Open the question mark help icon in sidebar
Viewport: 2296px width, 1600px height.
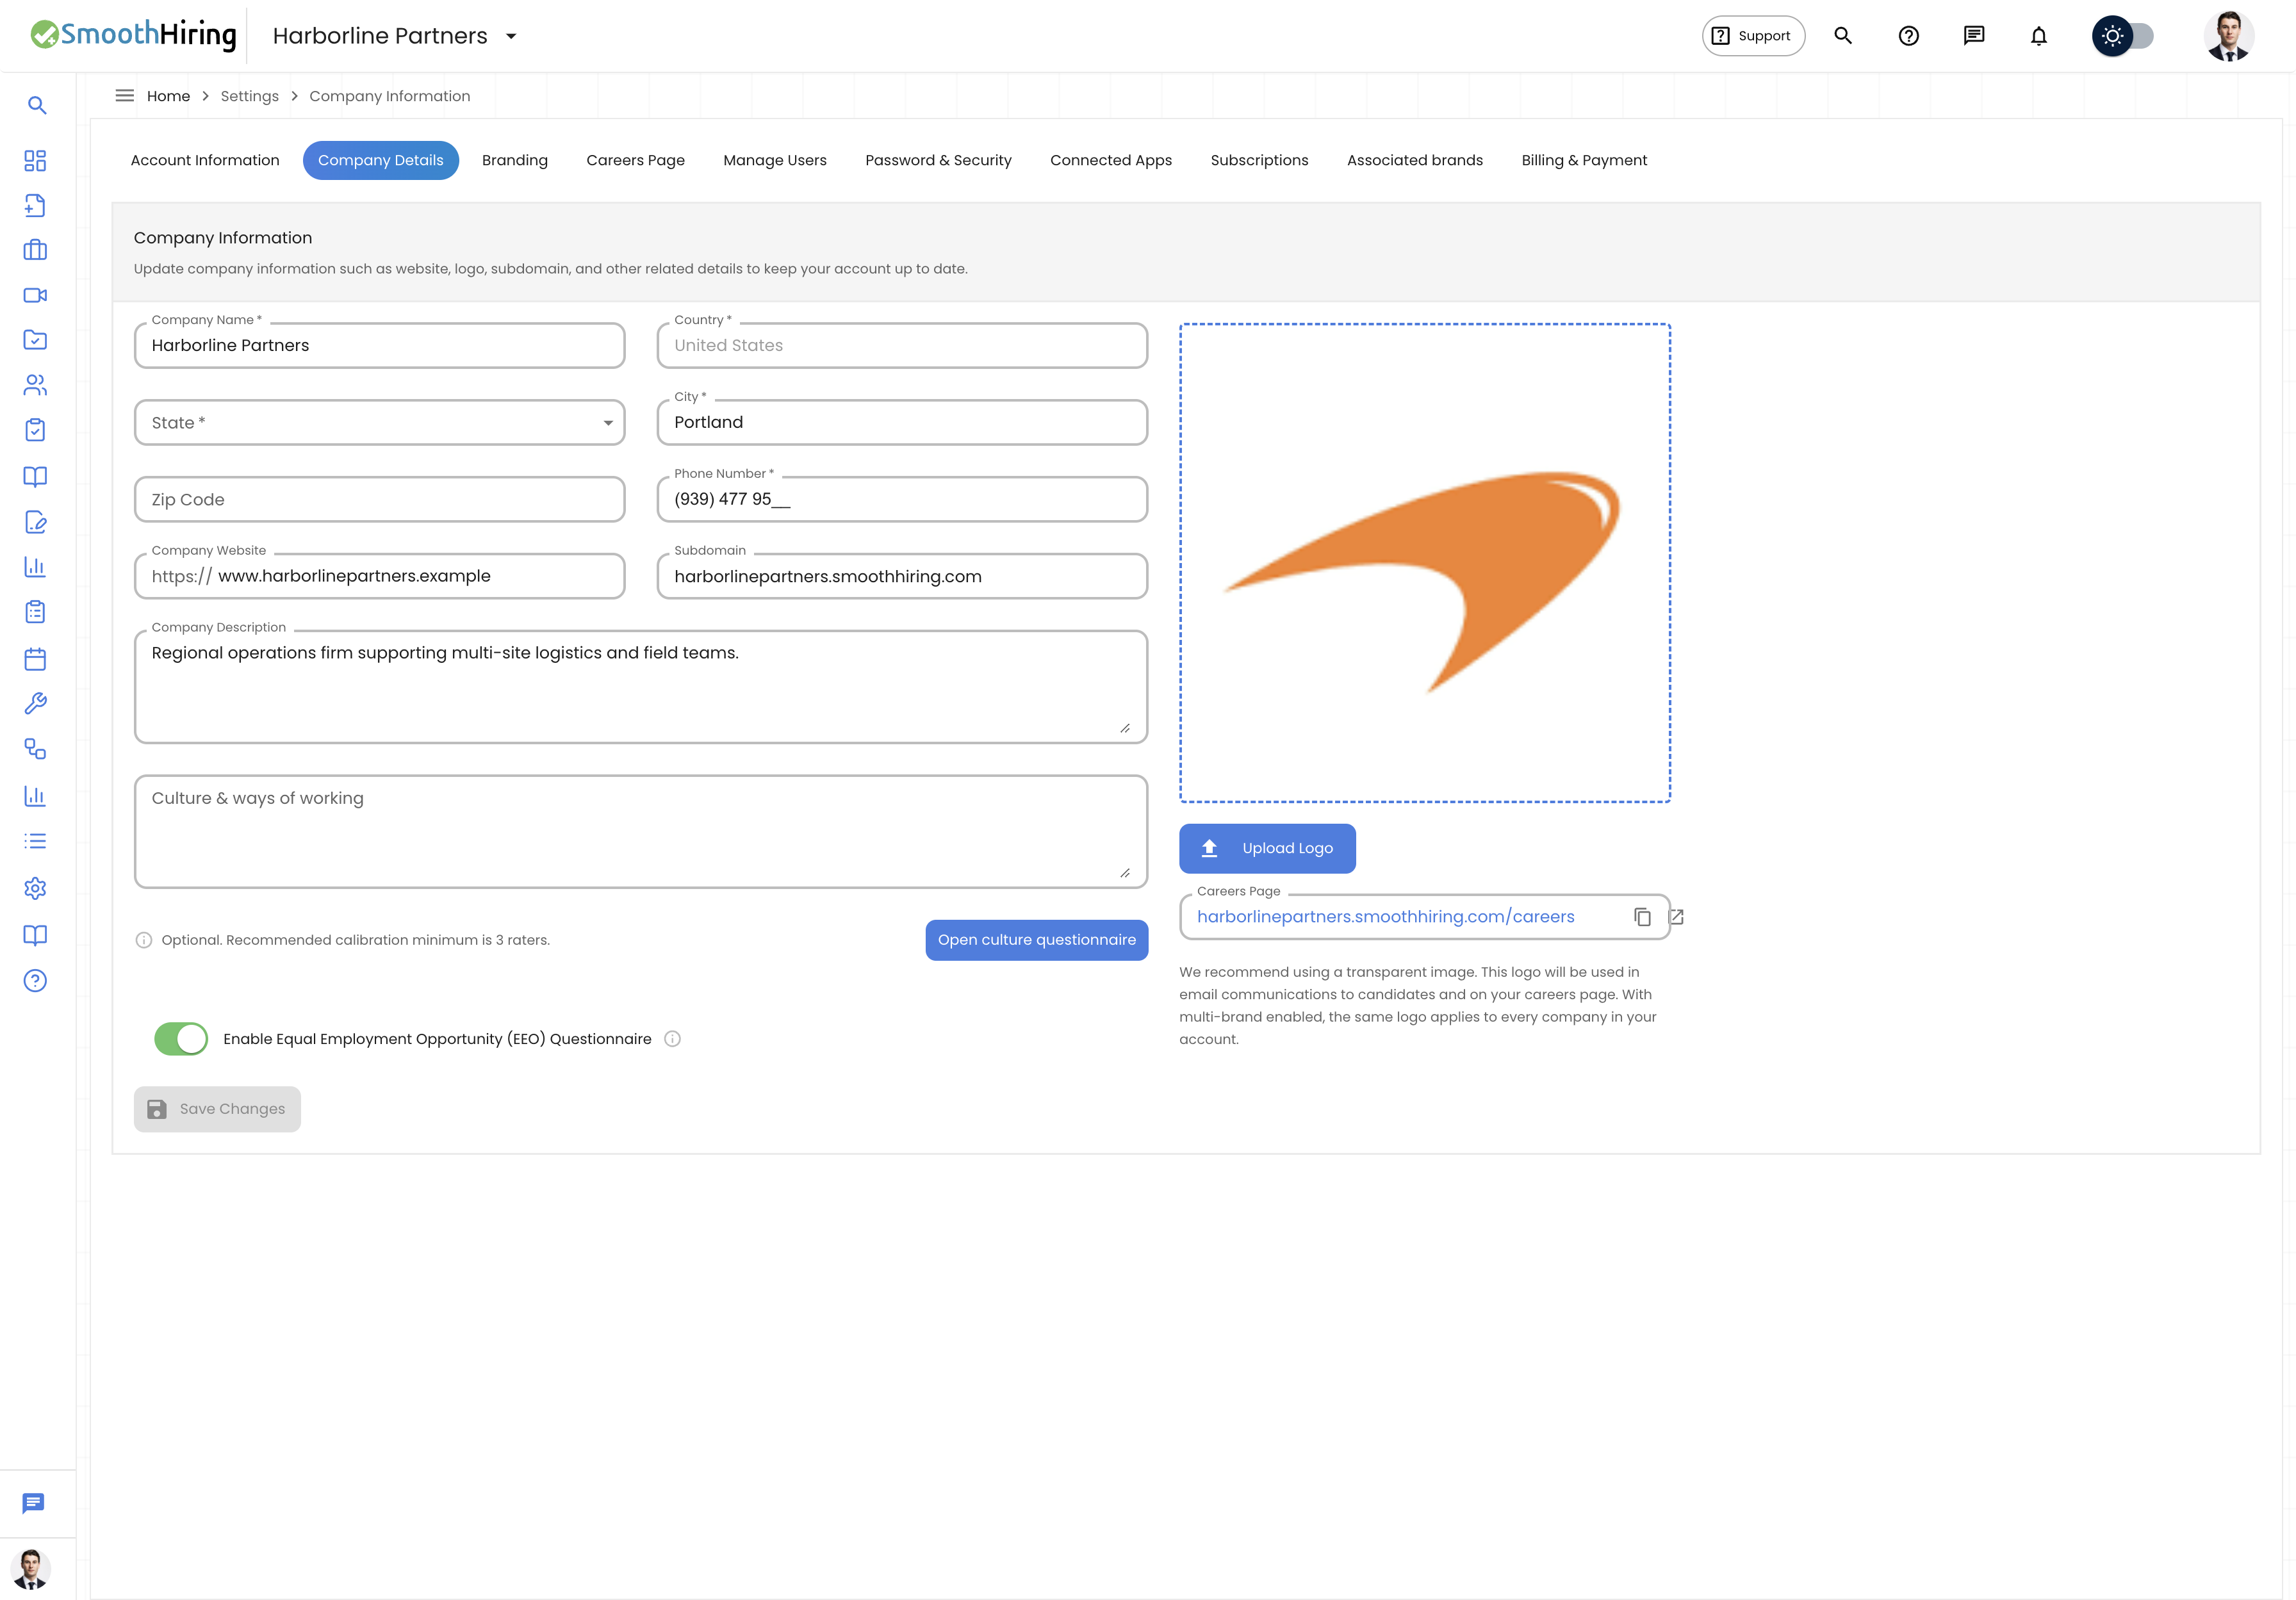pos(35,981)
